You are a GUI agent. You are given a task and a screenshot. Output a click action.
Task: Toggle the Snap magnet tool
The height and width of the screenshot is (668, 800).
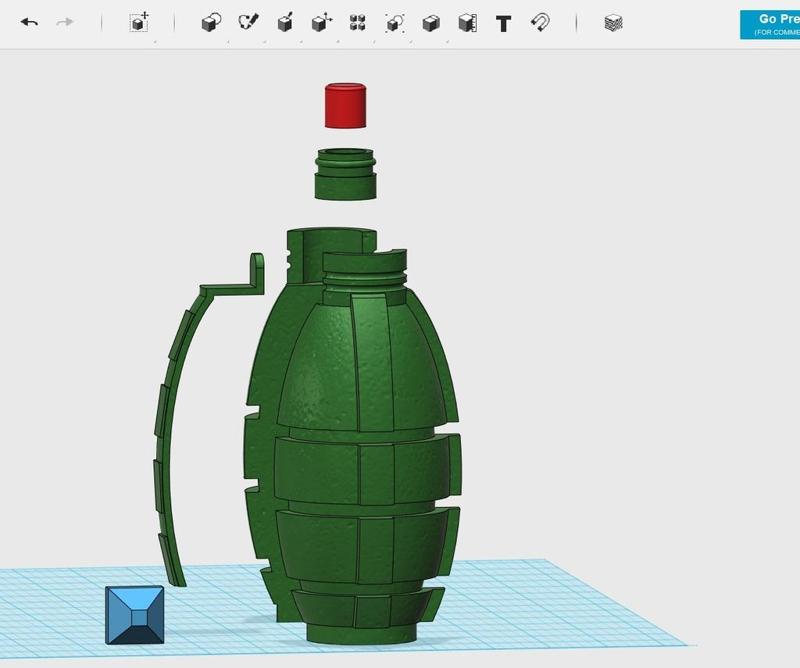tap(540, 22)
